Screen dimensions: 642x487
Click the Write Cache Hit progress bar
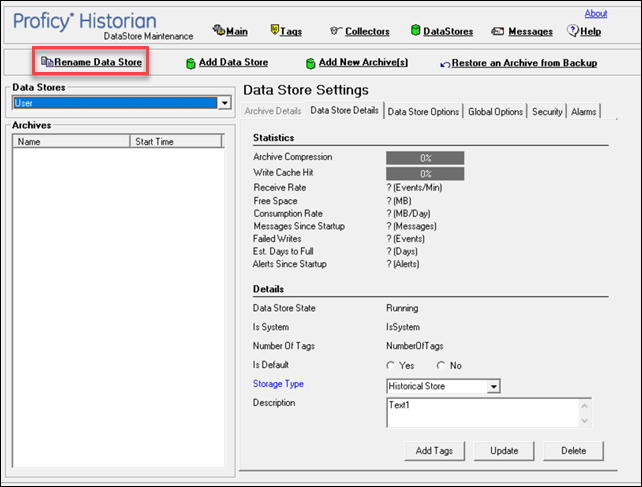[425, 174]
